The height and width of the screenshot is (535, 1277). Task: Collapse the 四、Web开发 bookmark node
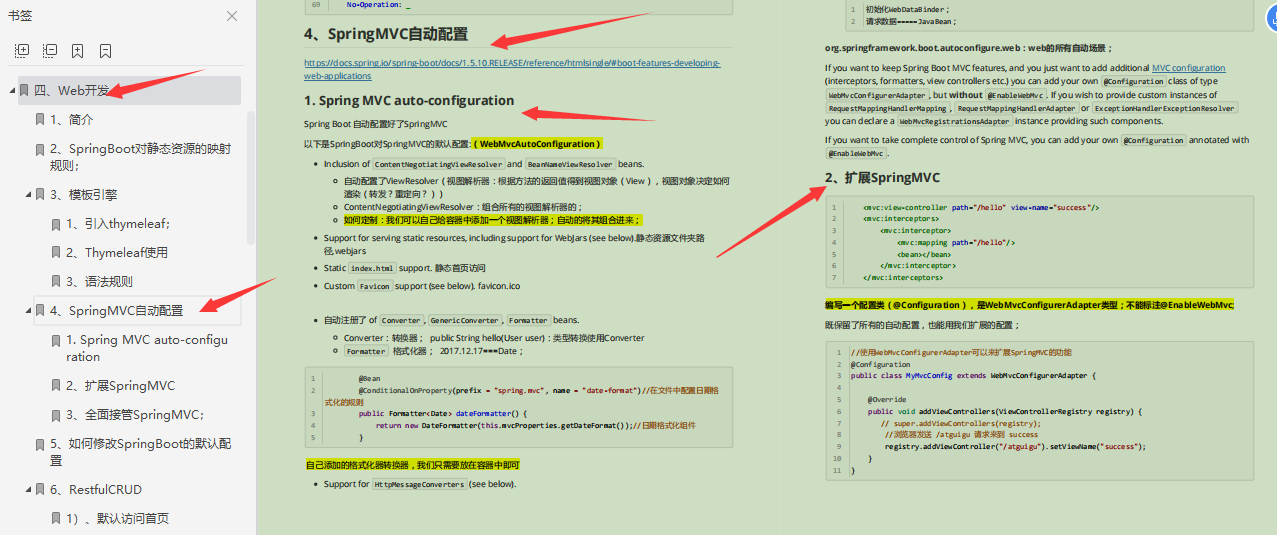11,91
